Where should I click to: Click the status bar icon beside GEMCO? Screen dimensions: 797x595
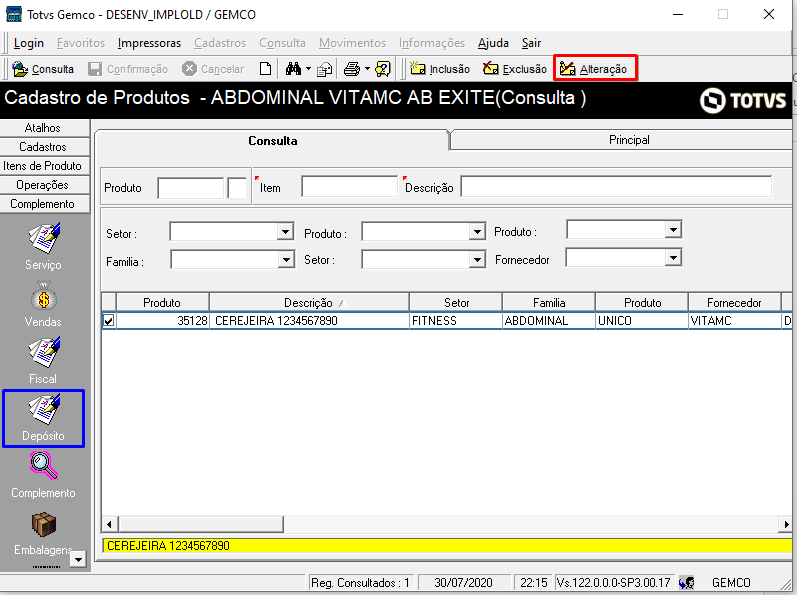[x=686, y=582]
